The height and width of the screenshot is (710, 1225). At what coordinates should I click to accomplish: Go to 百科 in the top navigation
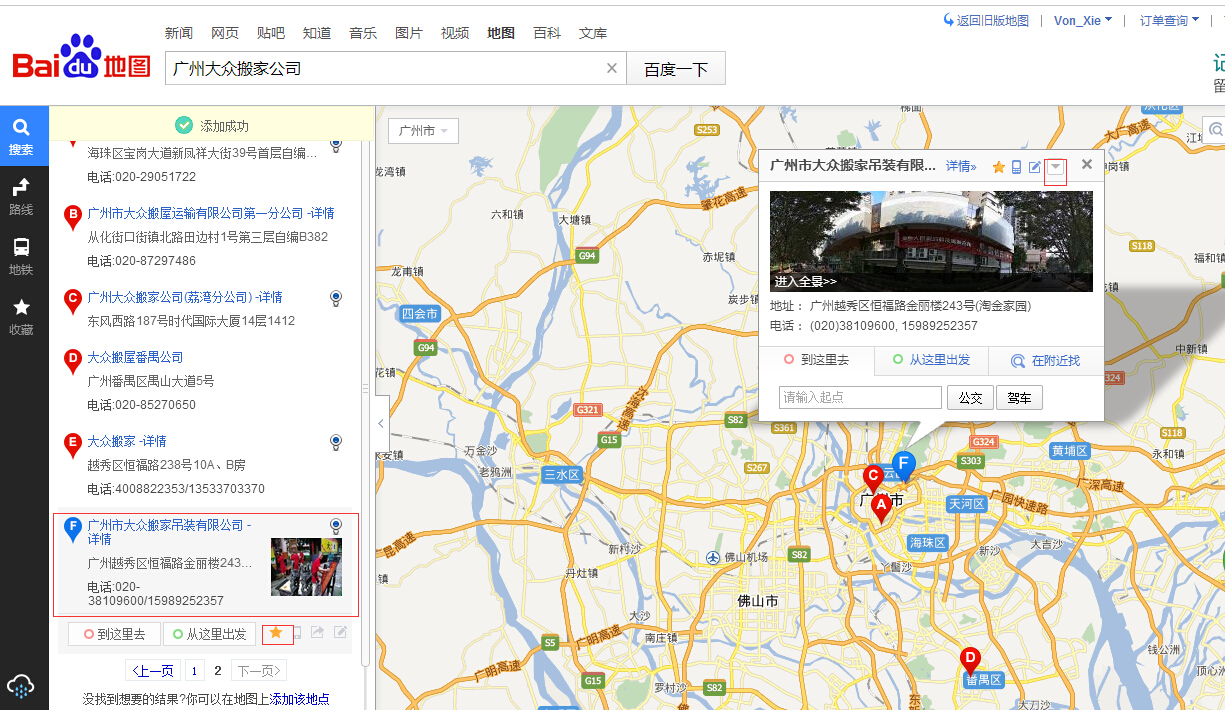pyautogui.click(x=547, y=33)
